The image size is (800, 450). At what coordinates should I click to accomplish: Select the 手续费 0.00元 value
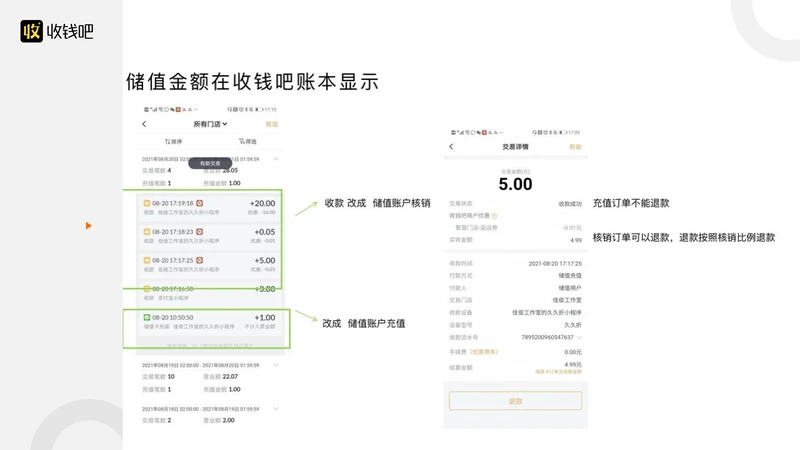pos(573,352)
